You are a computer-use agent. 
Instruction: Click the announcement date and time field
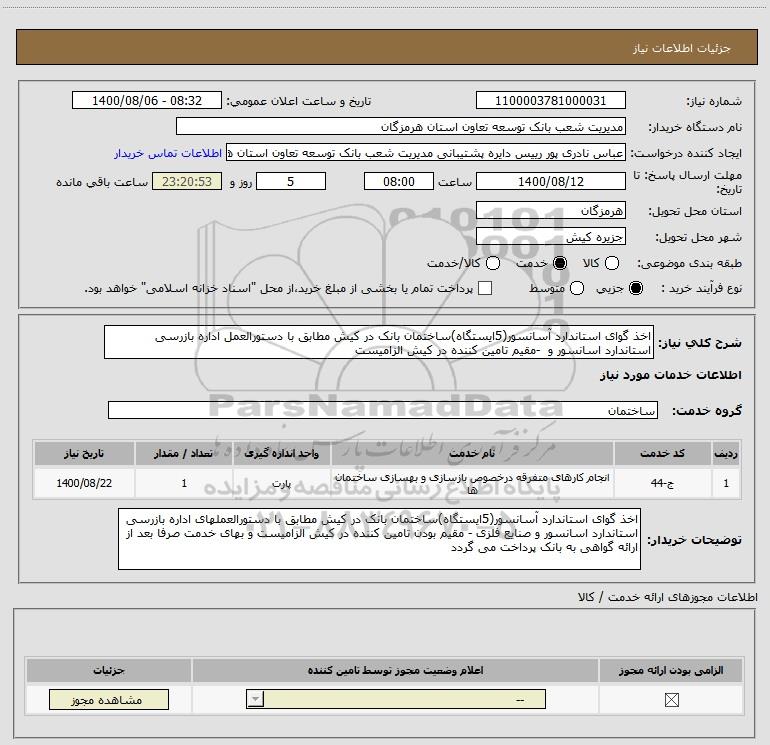coord(147,100)
